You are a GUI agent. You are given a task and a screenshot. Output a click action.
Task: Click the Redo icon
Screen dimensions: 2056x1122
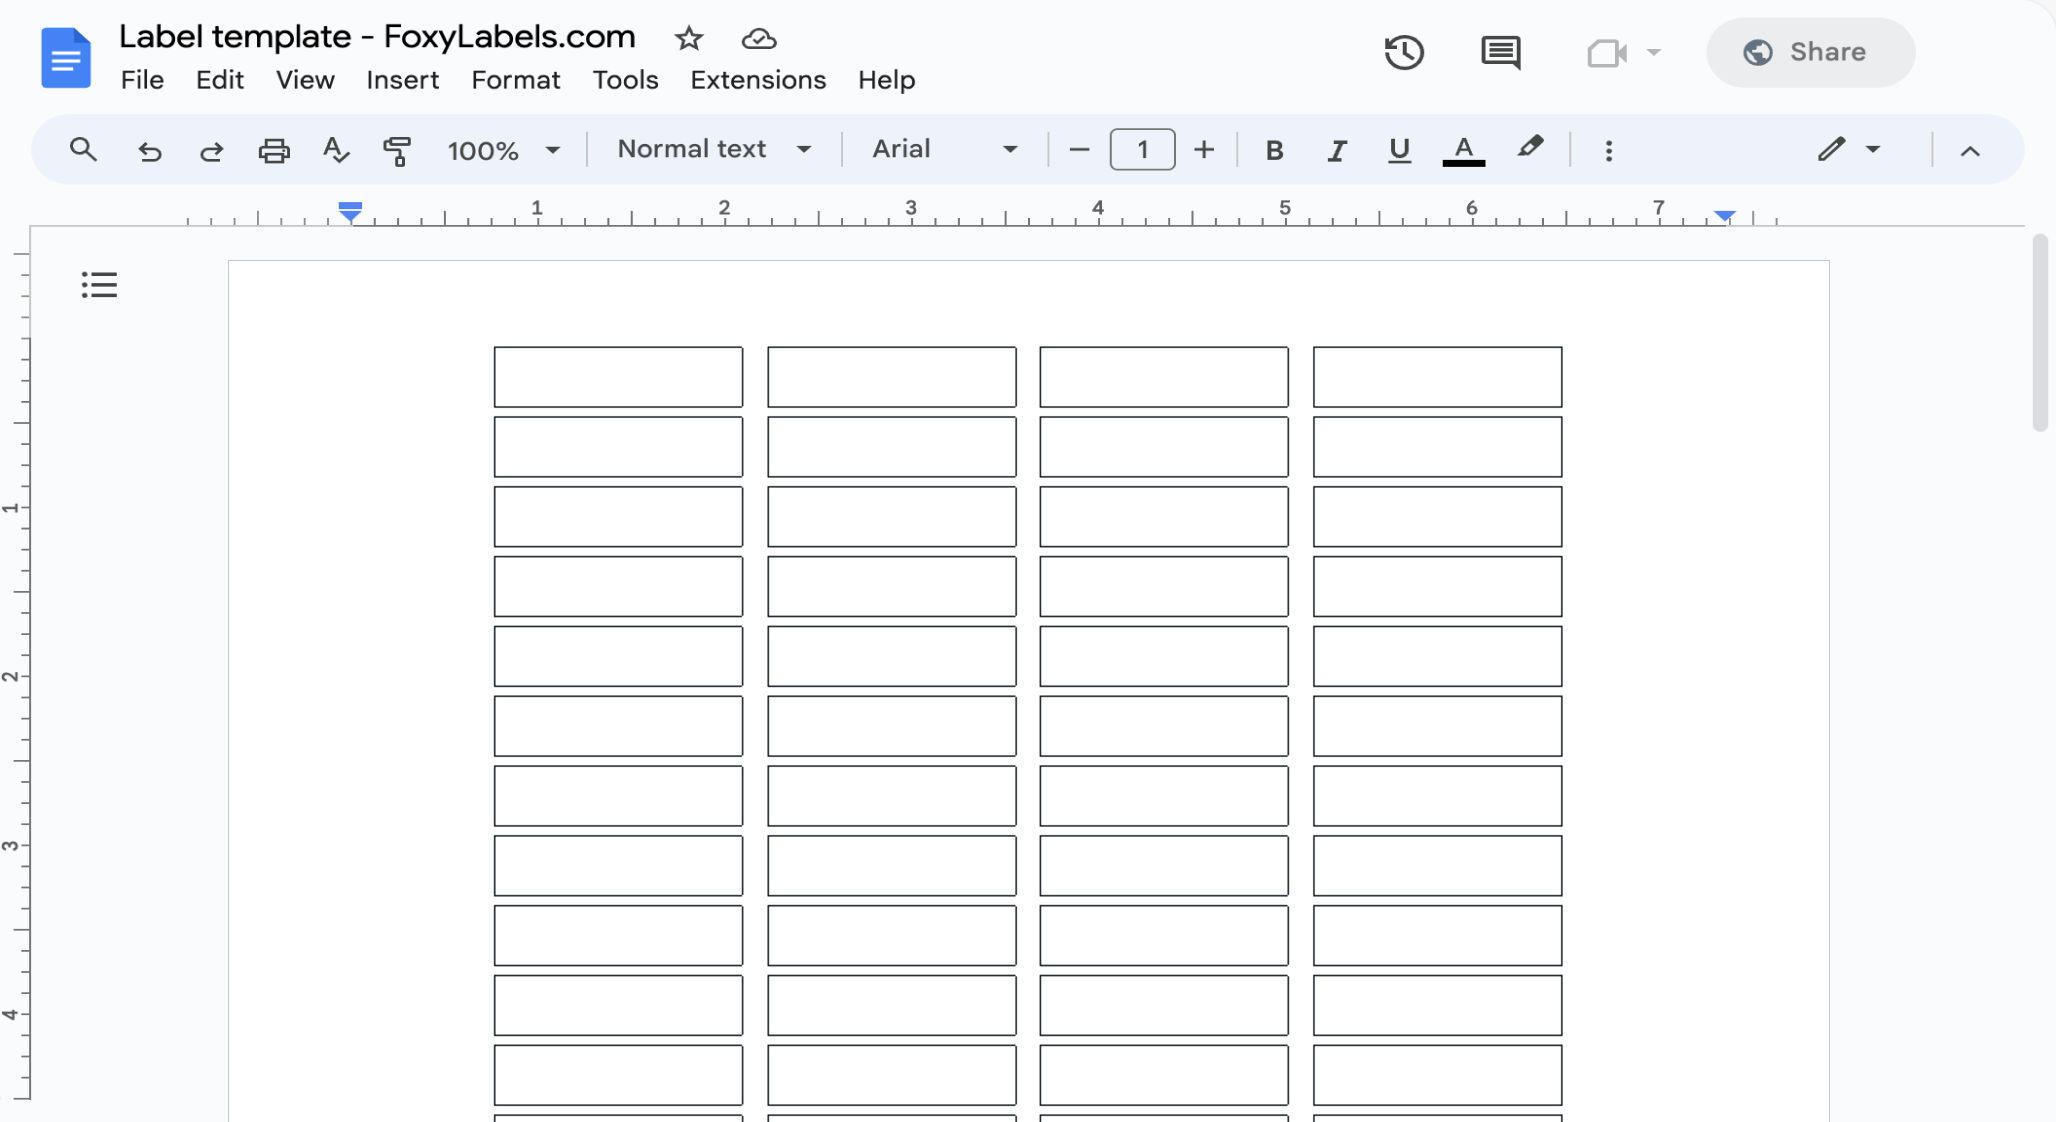tap(211, 150)
